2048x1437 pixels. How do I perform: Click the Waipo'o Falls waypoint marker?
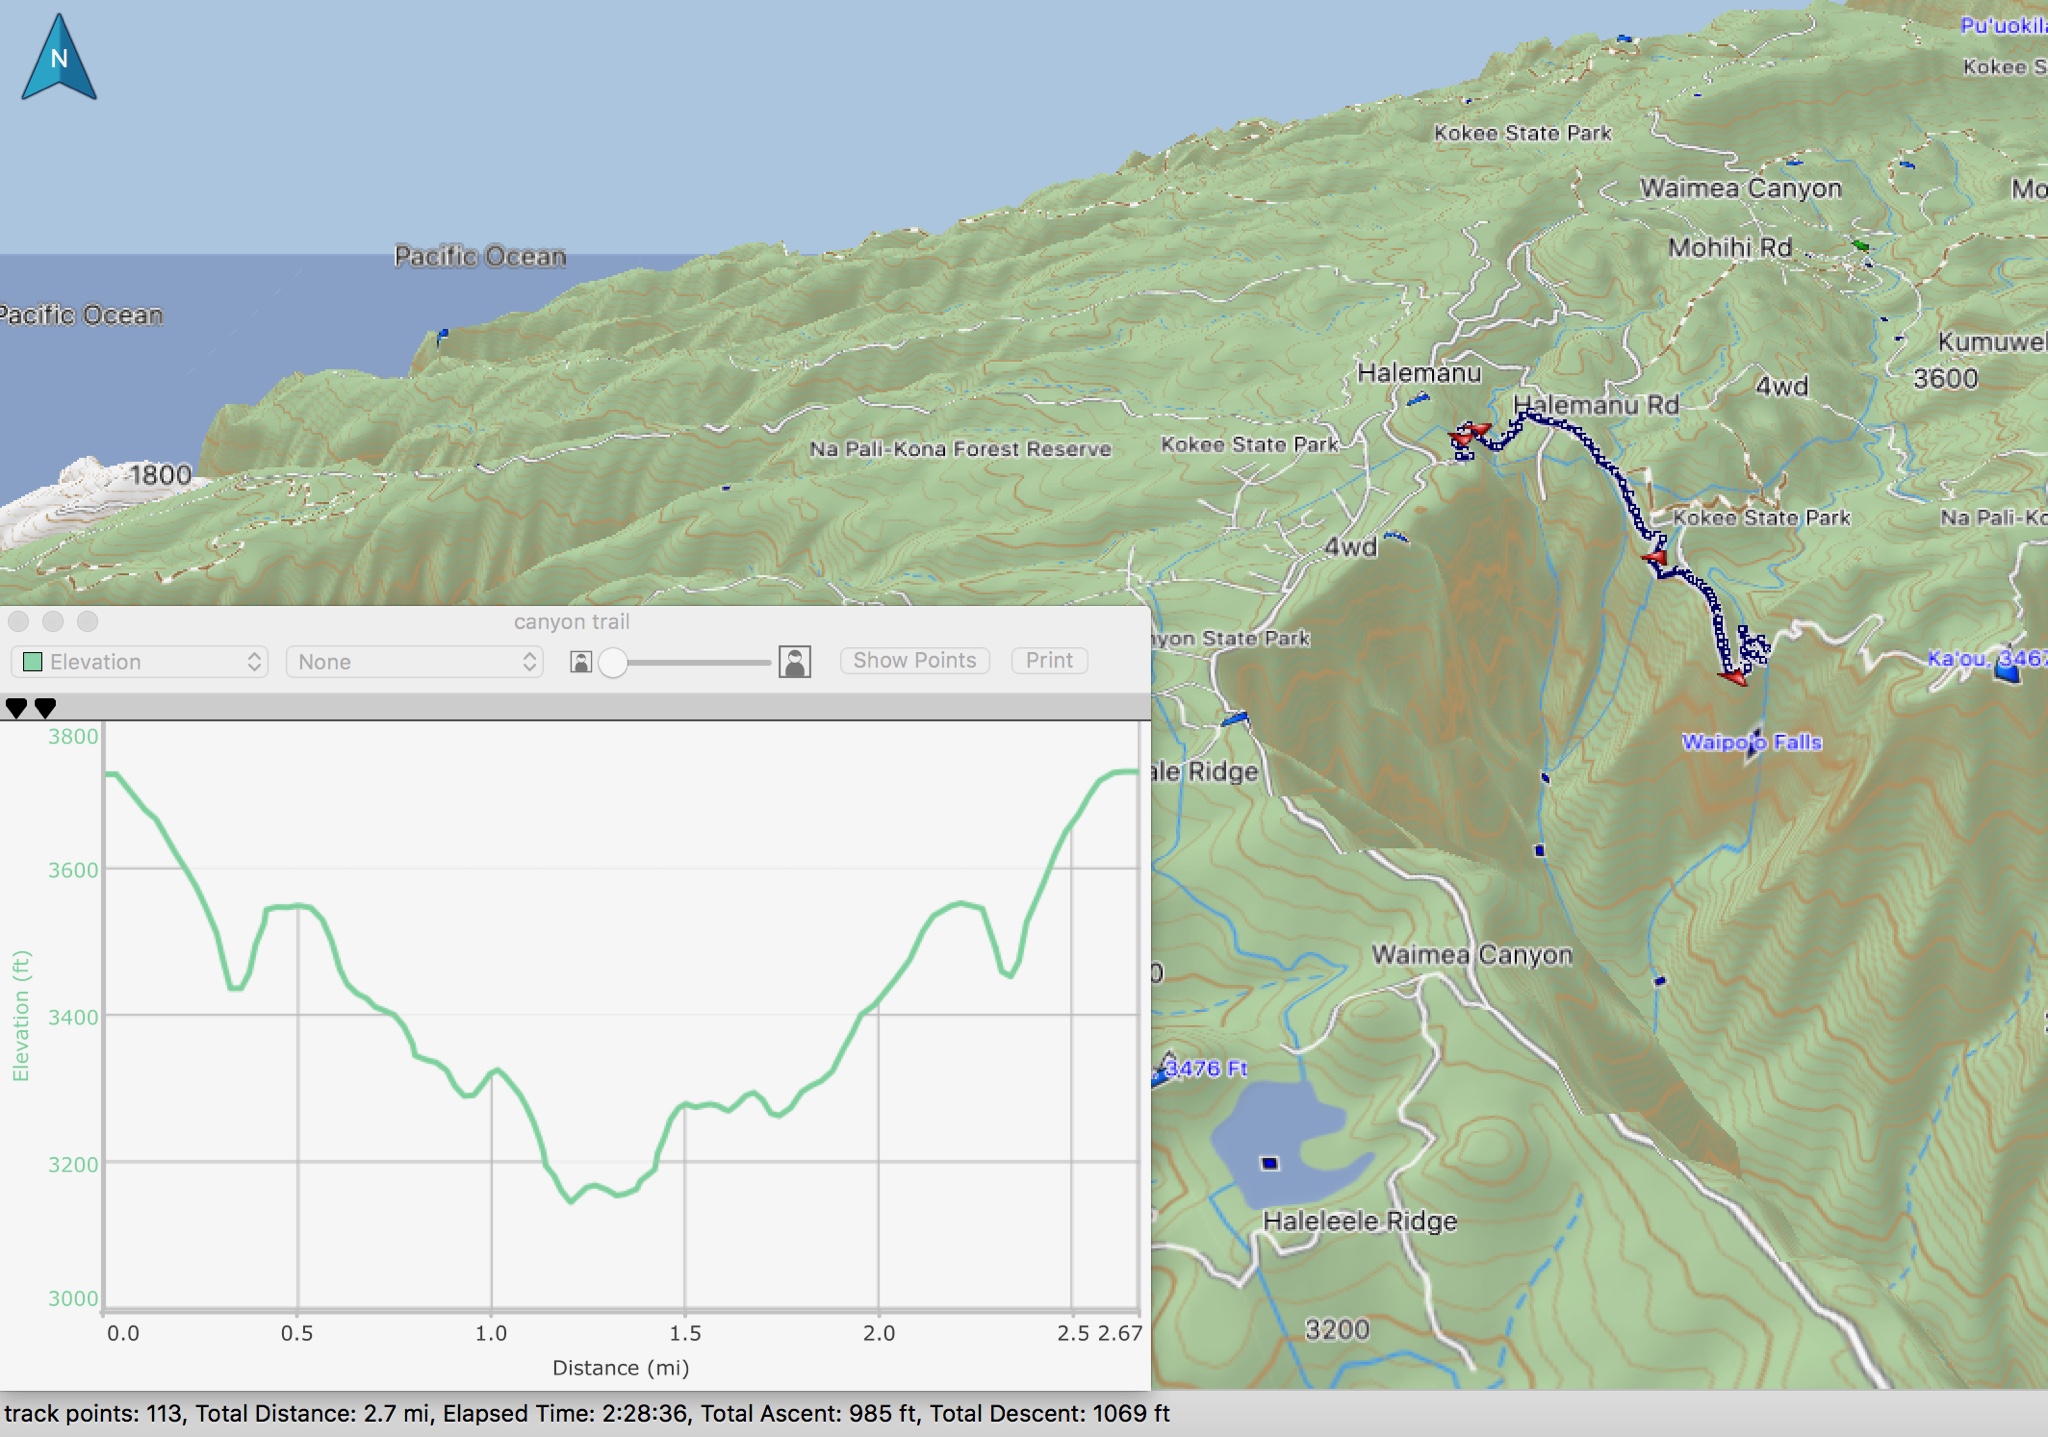click(1755, 744)
